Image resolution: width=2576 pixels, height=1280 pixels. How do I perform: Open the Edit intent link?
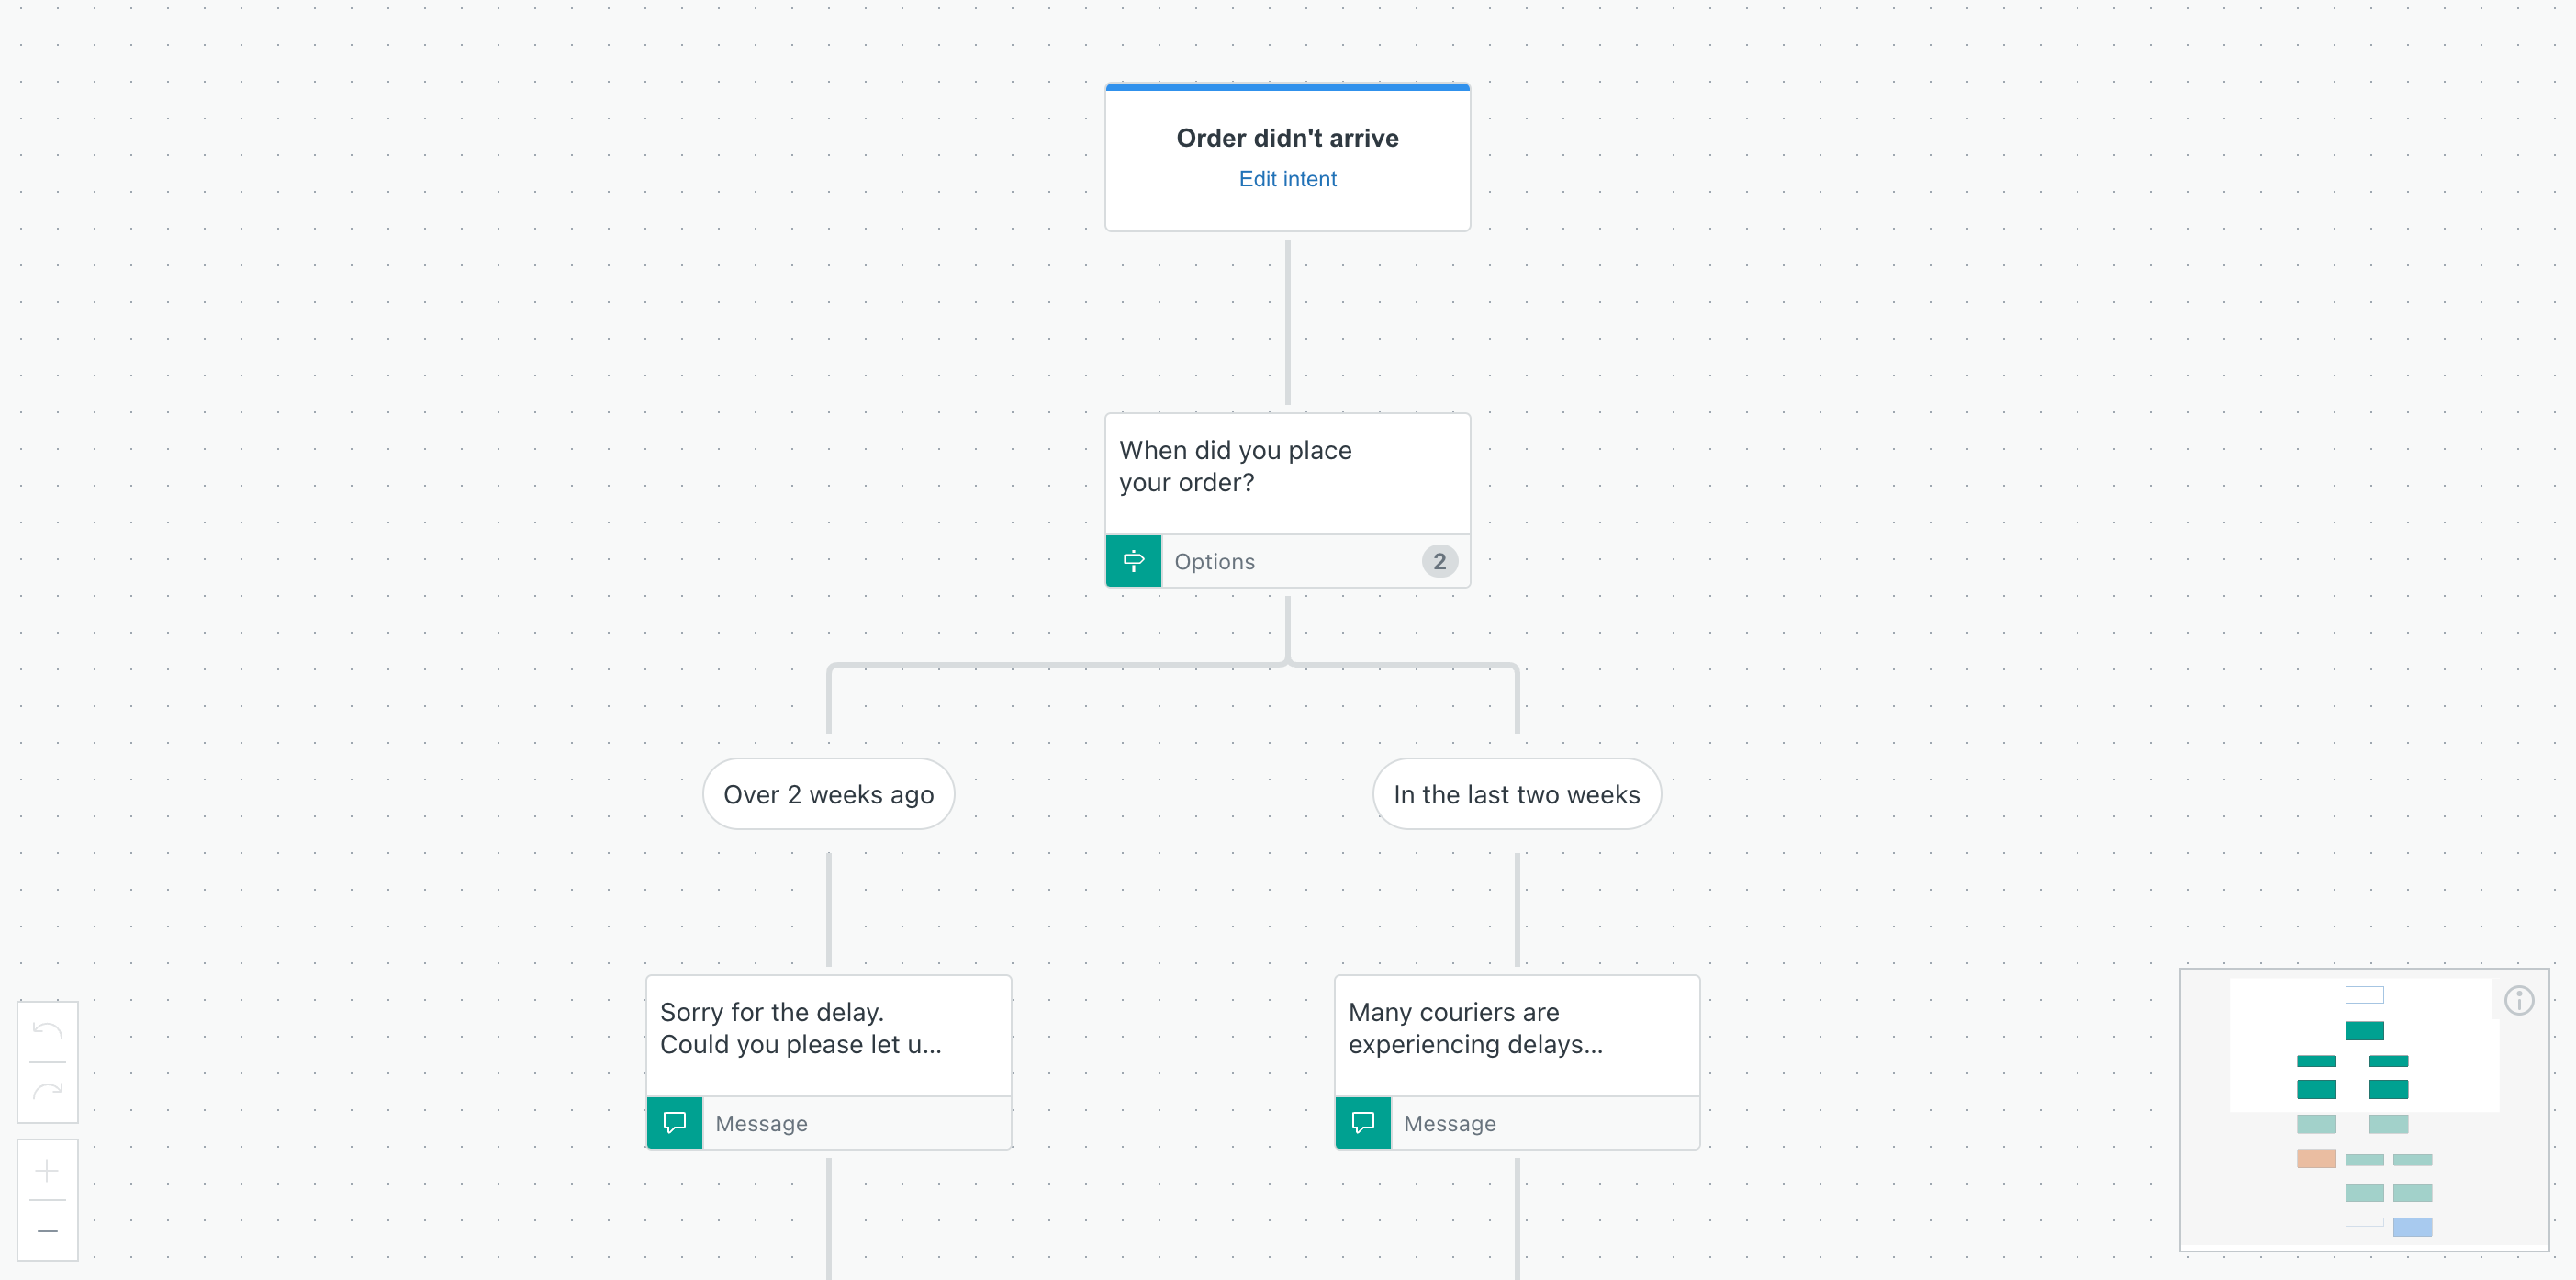click(1287, 179)
